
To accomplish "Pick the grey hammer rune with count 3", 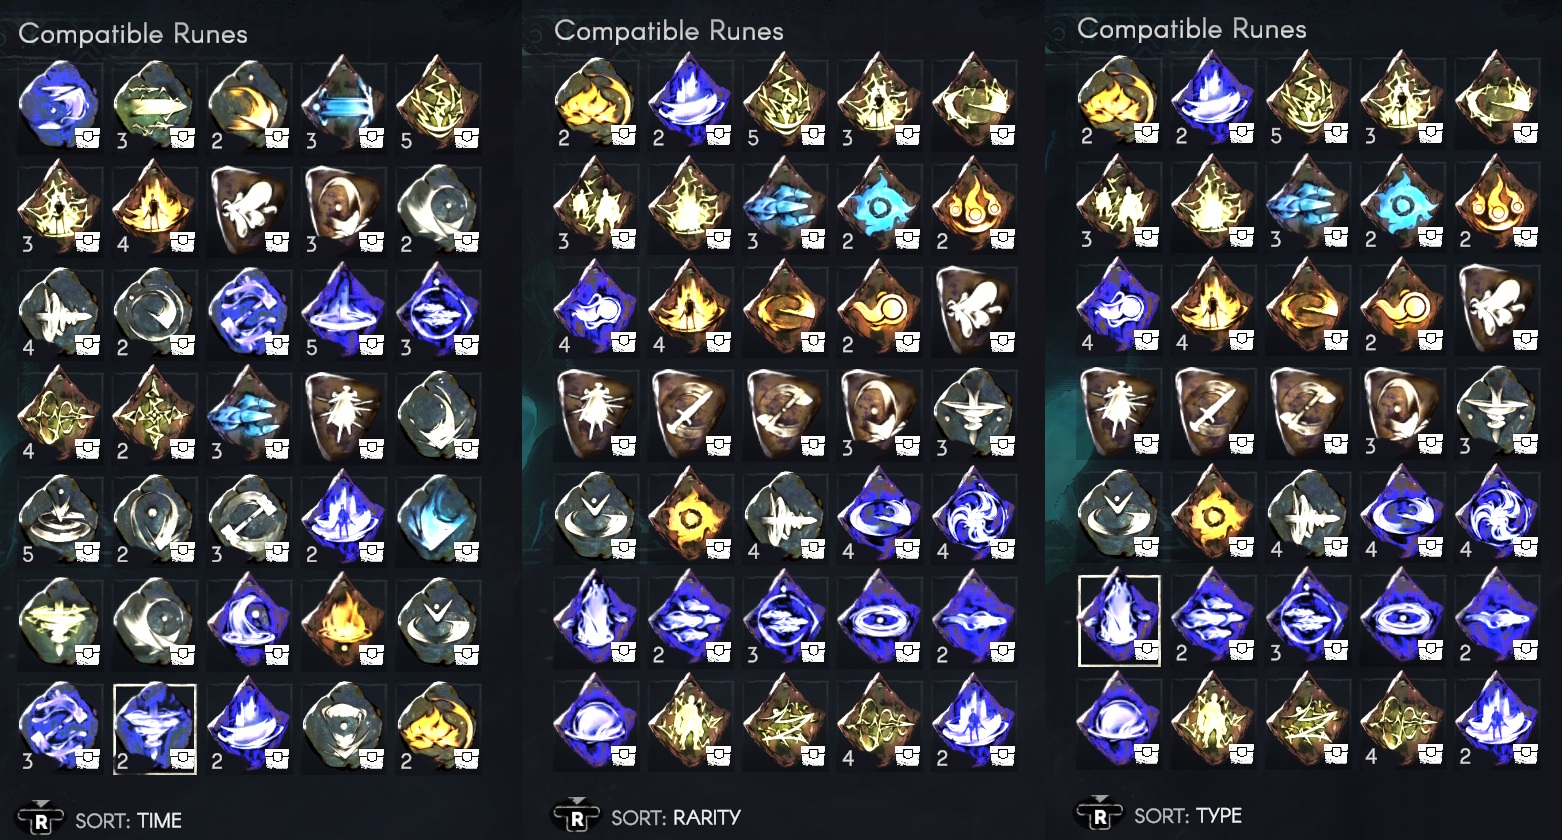I will (x=250, y=520).
